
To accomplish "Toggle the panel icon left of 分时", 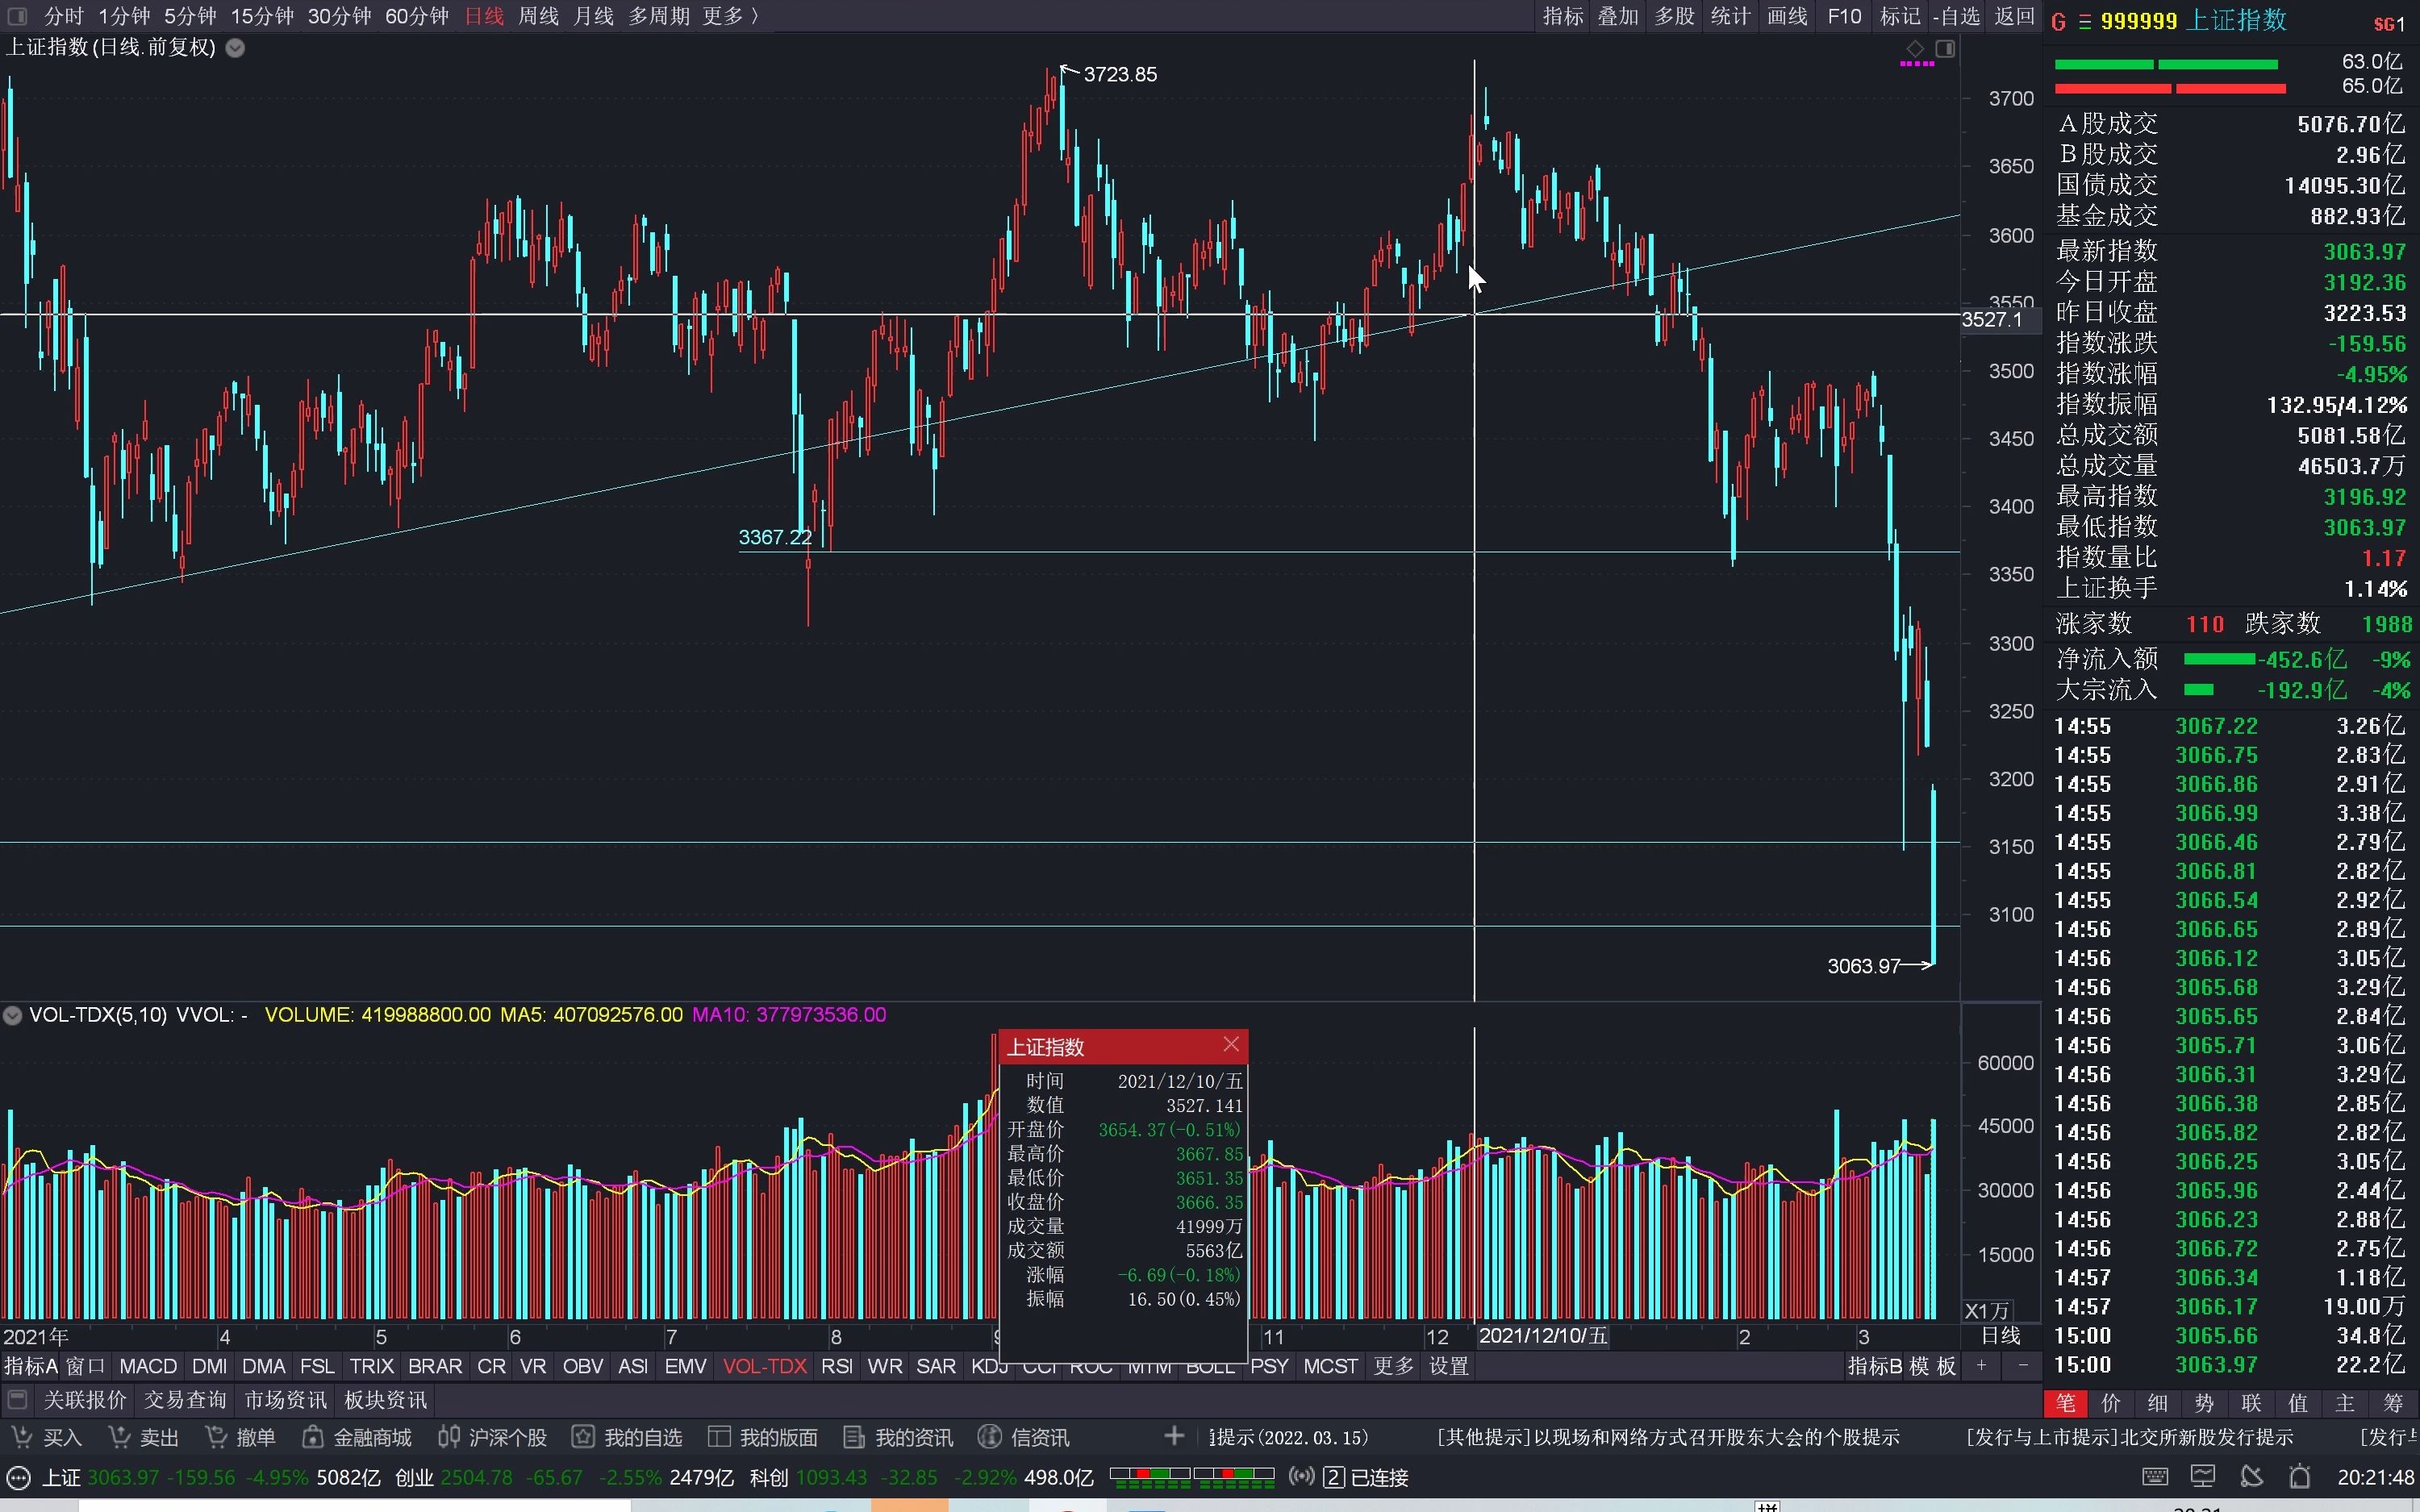I will (17, 16).
